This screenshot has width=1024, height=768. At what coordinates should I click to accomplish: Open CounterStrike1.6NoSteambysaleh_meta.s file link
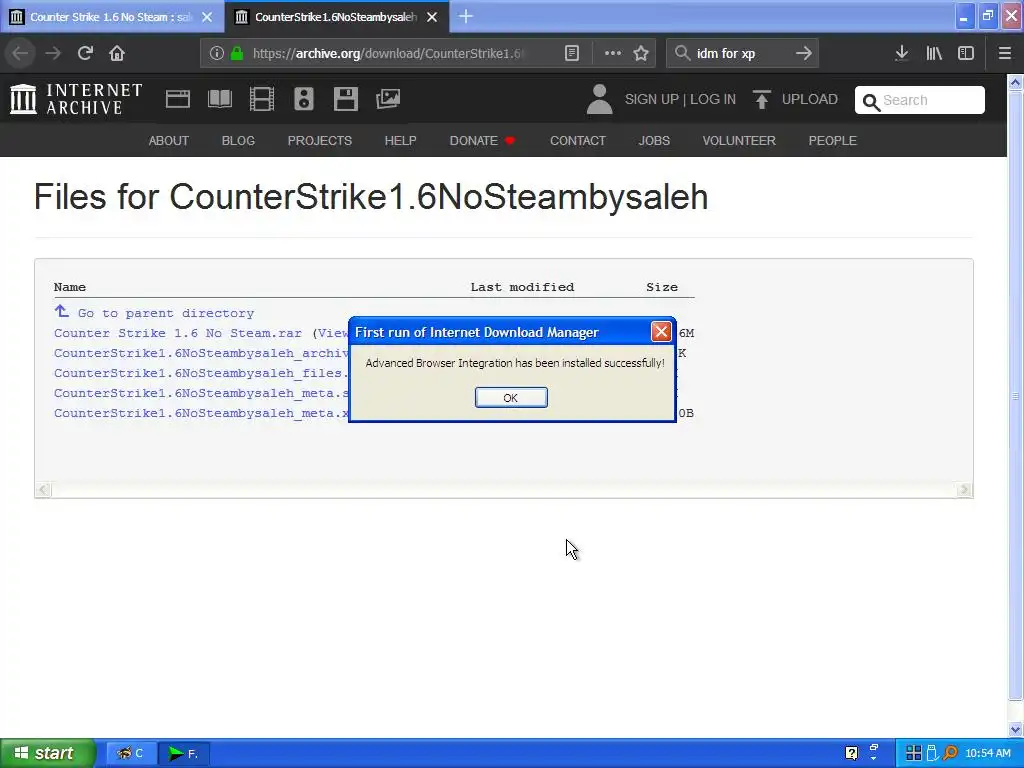coord(201,393)
